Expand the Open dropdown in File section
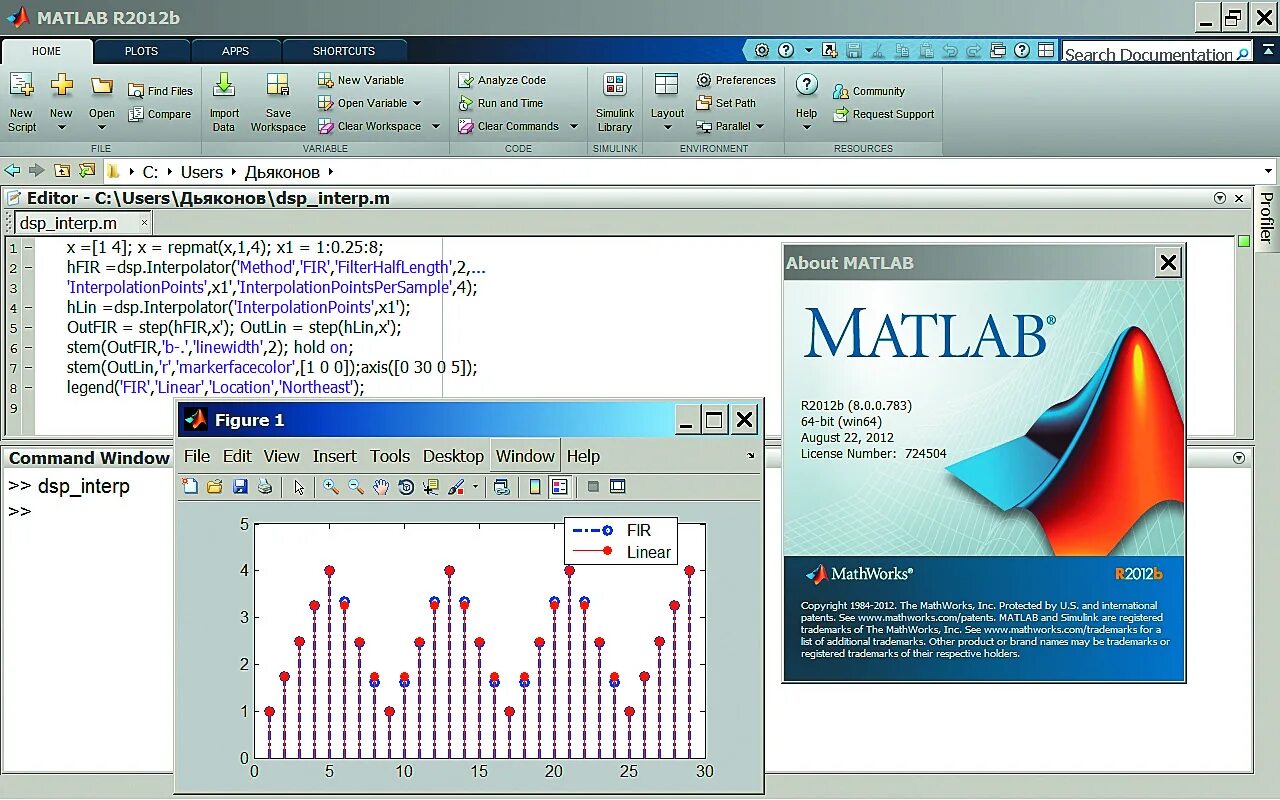1280x800 pixels. (x=102, y=128)
